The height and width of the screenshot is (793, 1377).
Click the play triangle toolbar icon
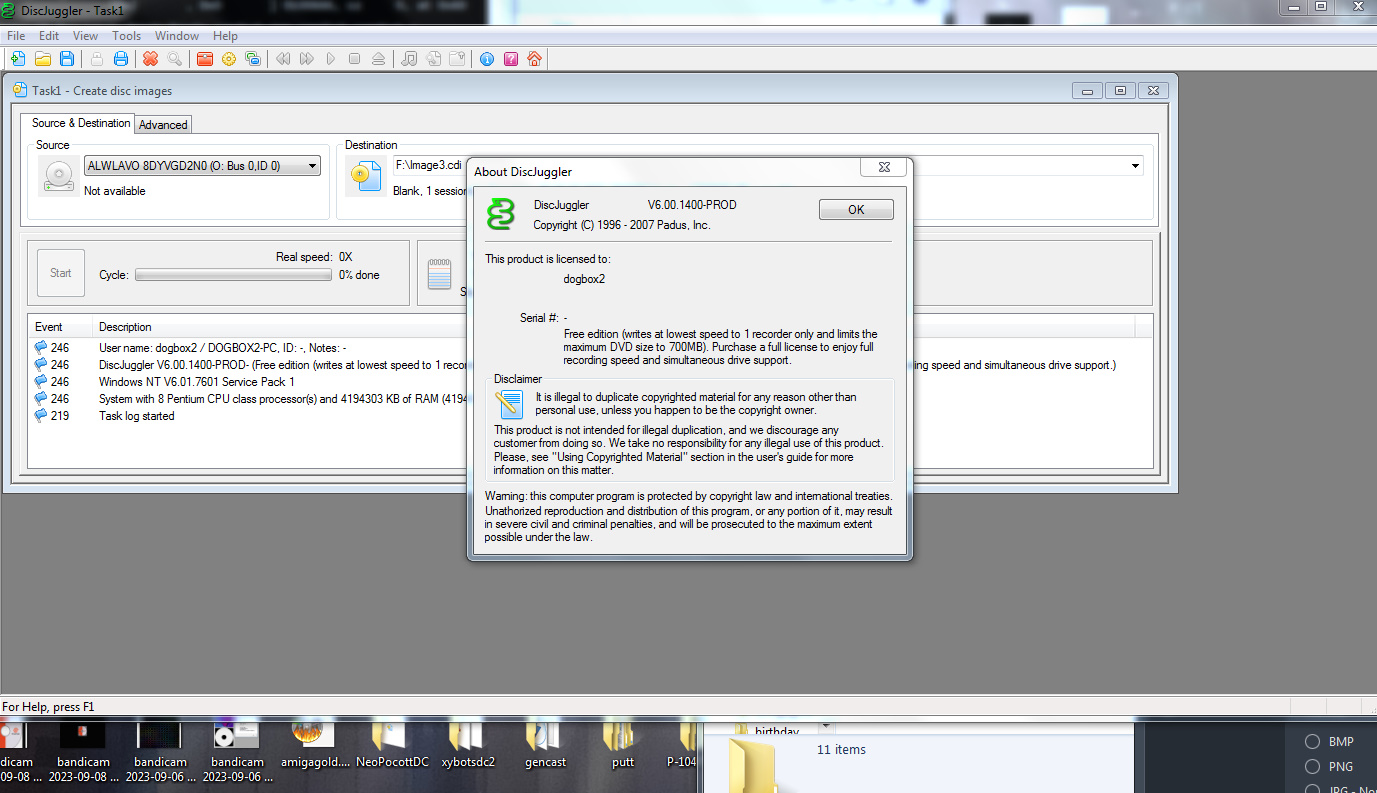[x=331, y=59]
